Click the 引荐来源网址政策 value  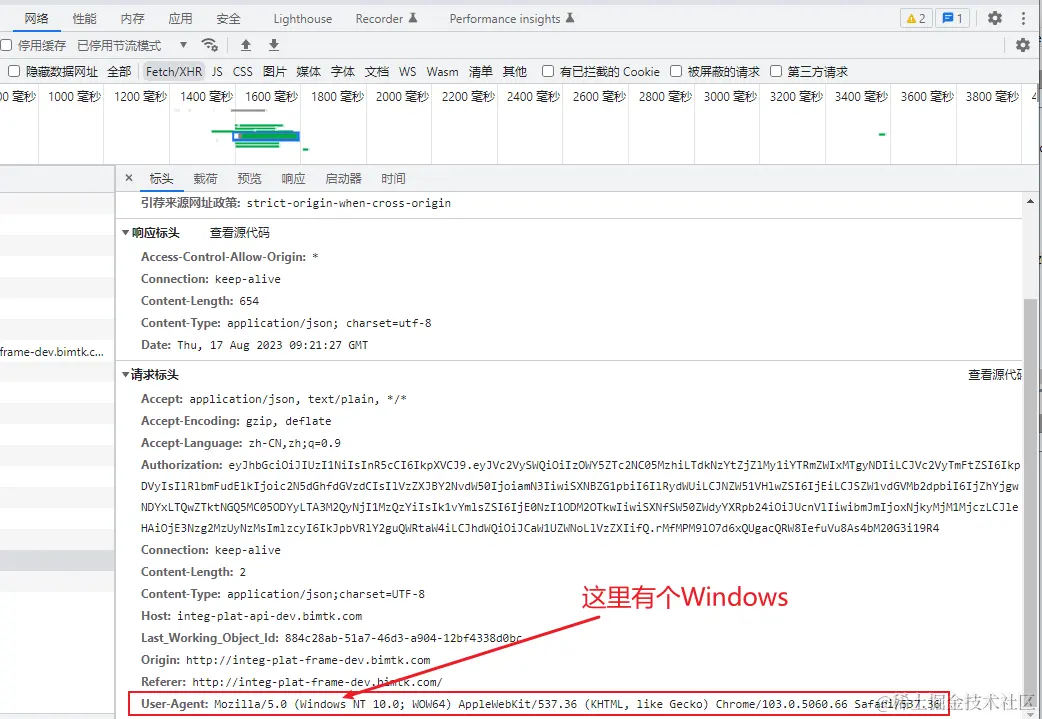pos(349,203)
